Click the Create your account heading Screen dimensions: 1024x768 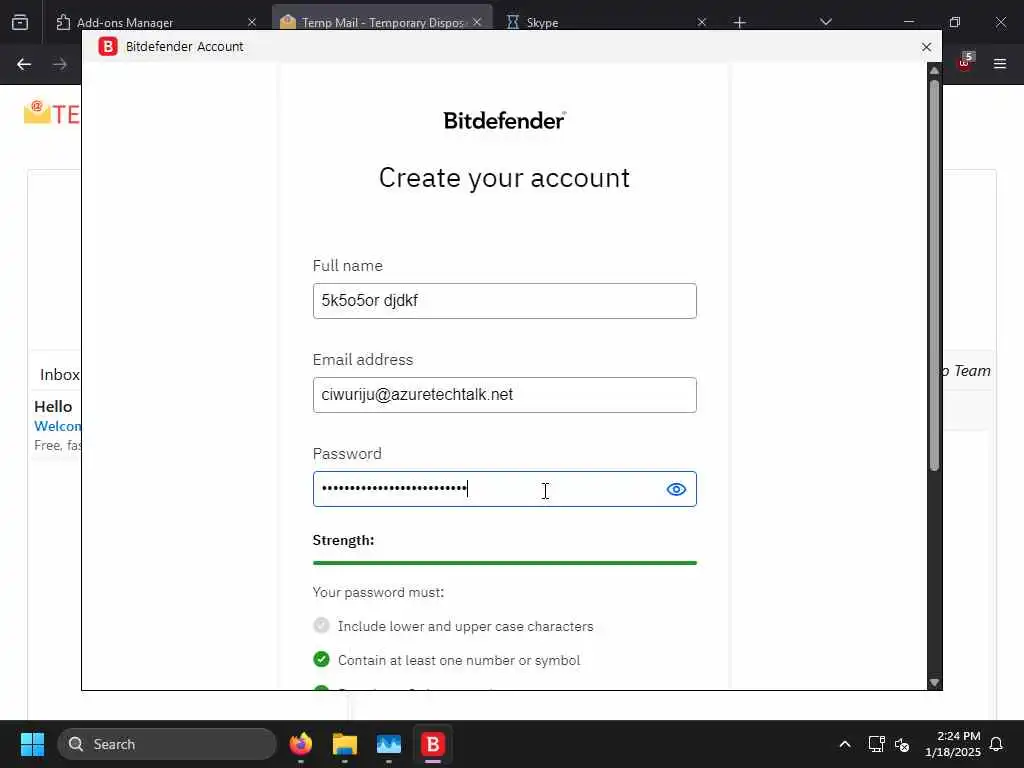pos(504,178)
